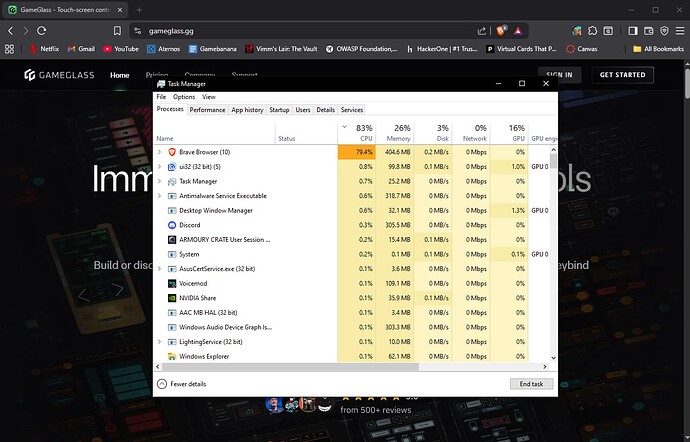Sort processes by Memory column header
Screen dimensions: 690x442
[x=395, y=133]
